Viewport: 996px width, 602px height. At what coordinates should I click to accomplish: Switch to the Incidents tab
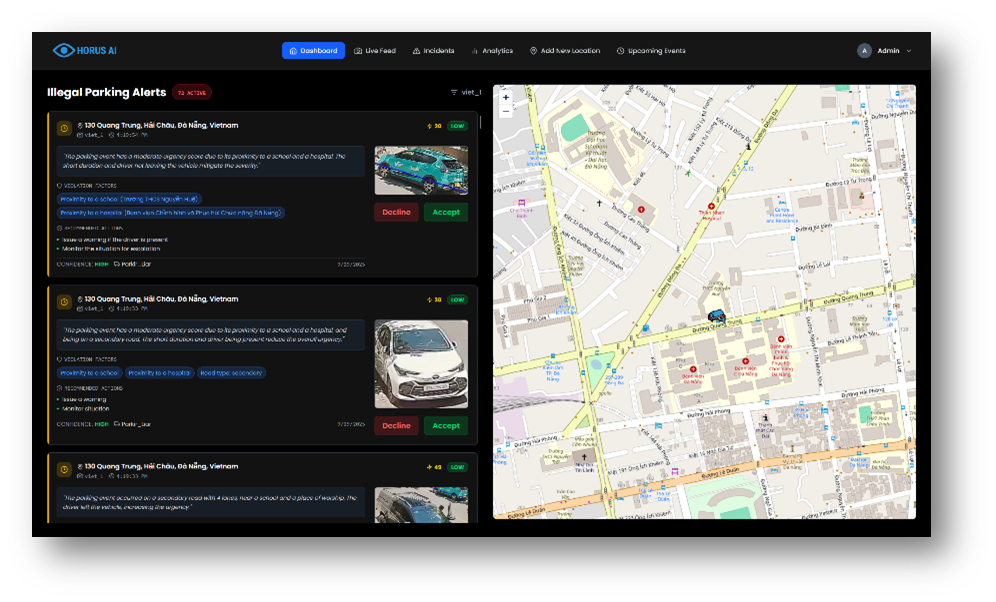coord(433,51)
